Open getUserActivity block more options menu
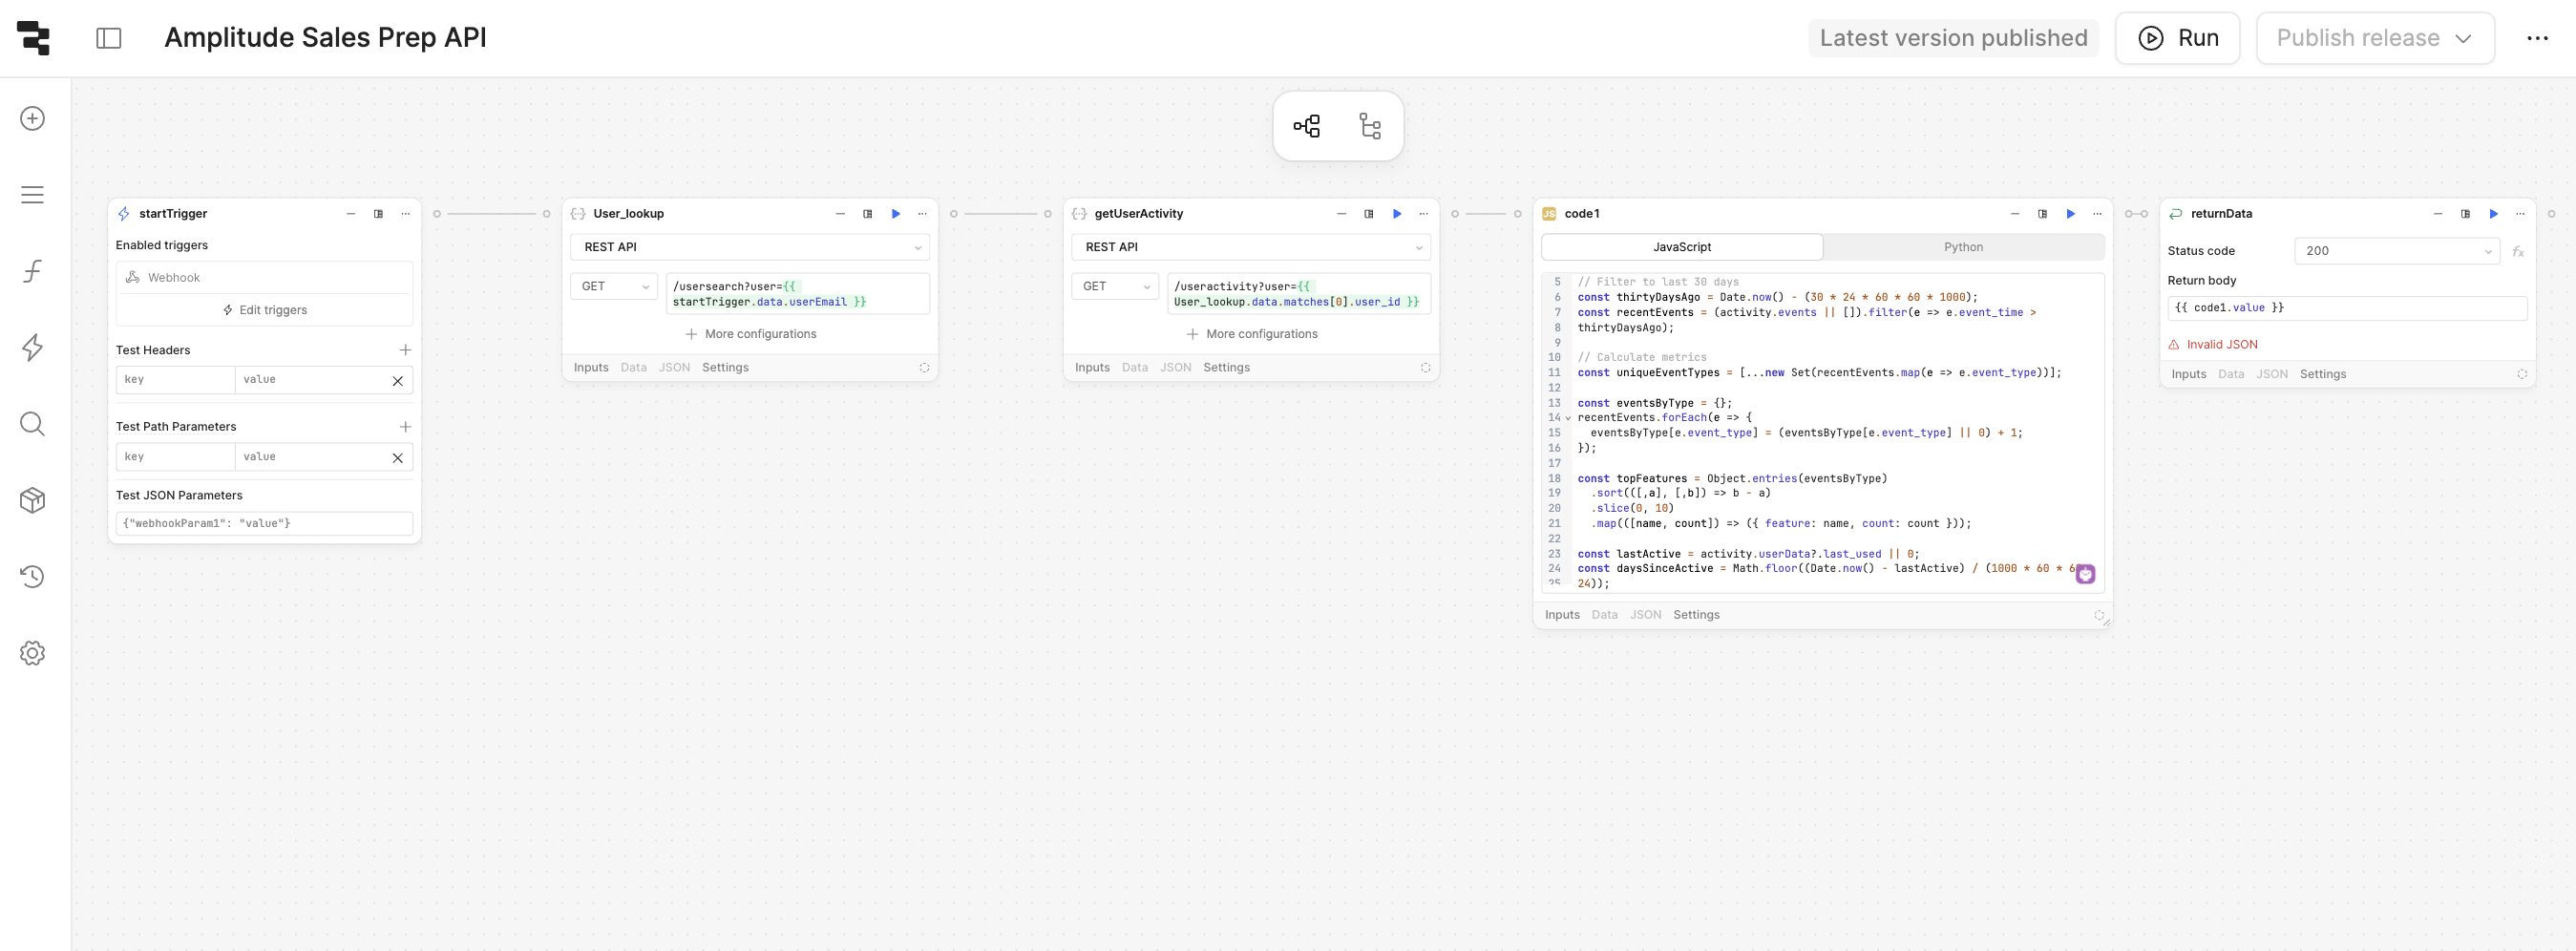The height and width of the screenshot is (951, 2576). point(1423,213)
